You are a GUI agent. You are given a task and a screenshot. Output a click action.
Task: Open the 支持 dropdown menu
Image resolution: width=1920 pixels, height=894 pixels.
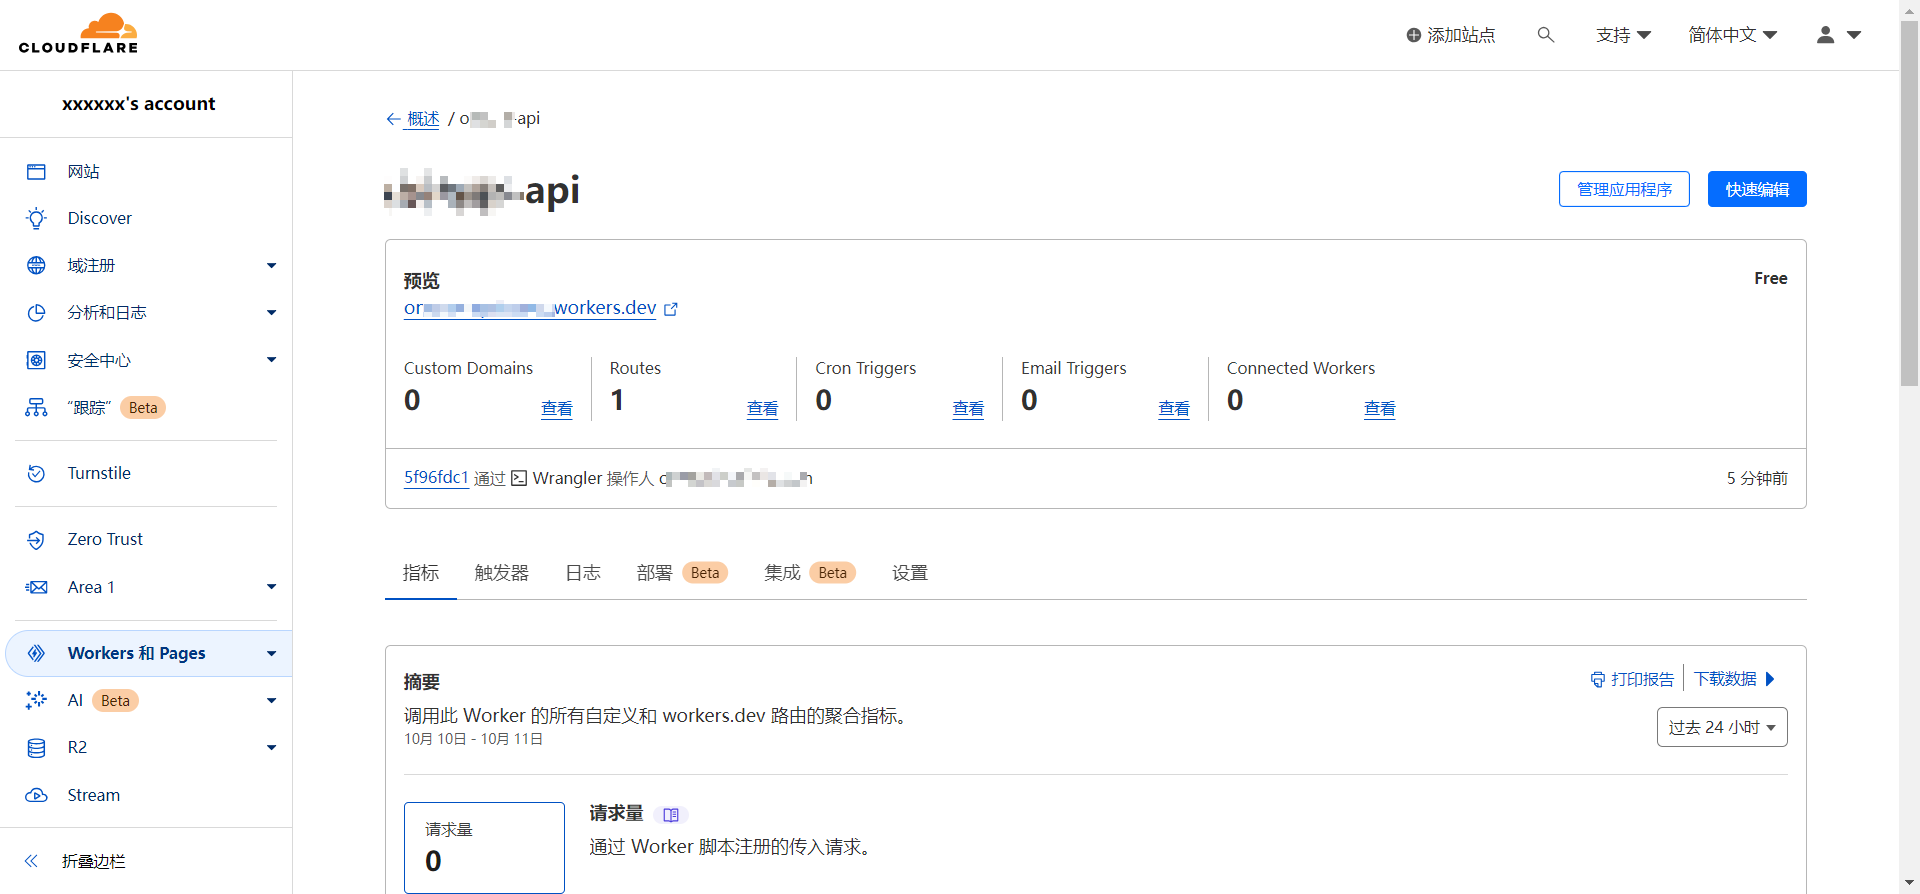pyautogui.click(x=1623, y=35)
